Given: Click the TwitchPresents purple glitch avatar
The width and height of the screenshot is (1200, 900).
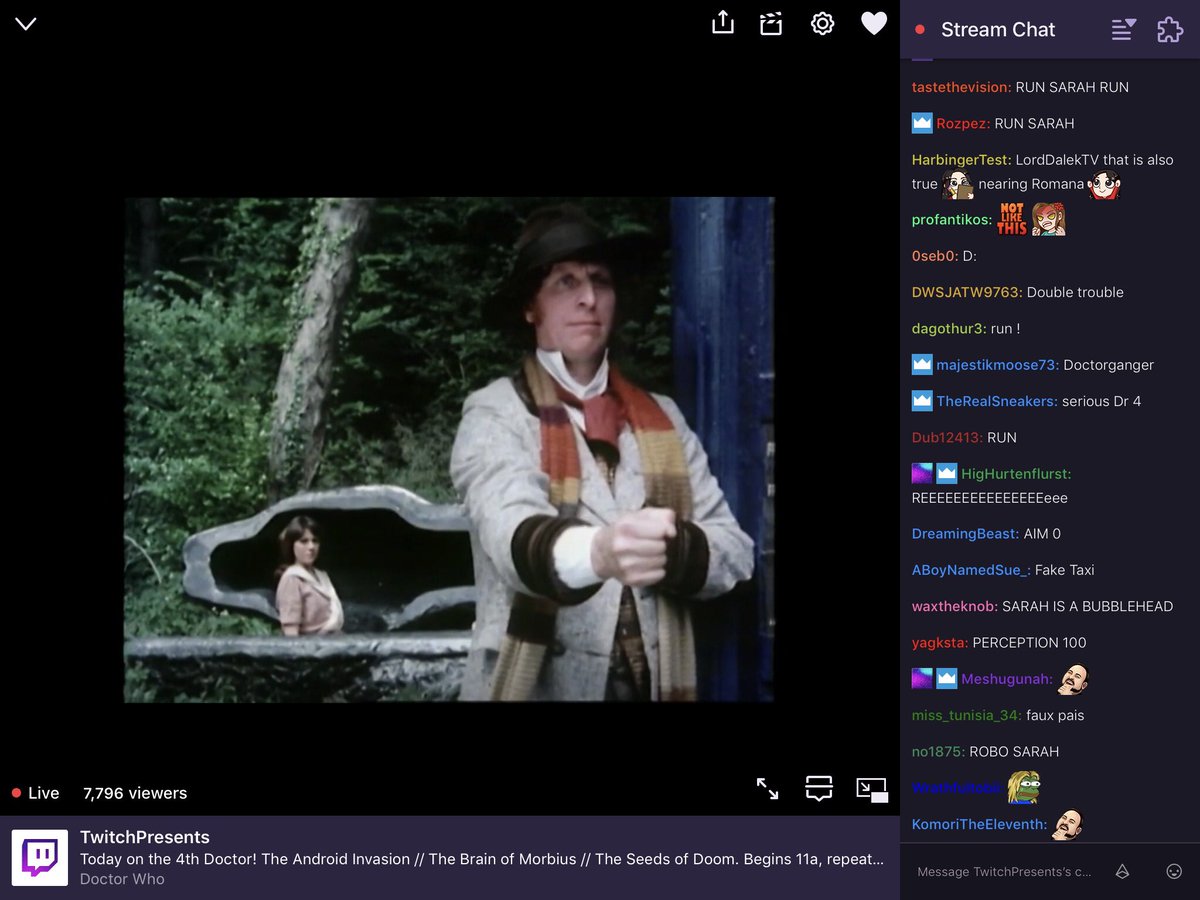Looking at the screenshot, I should pyautogui.click(x=40, y=856).
